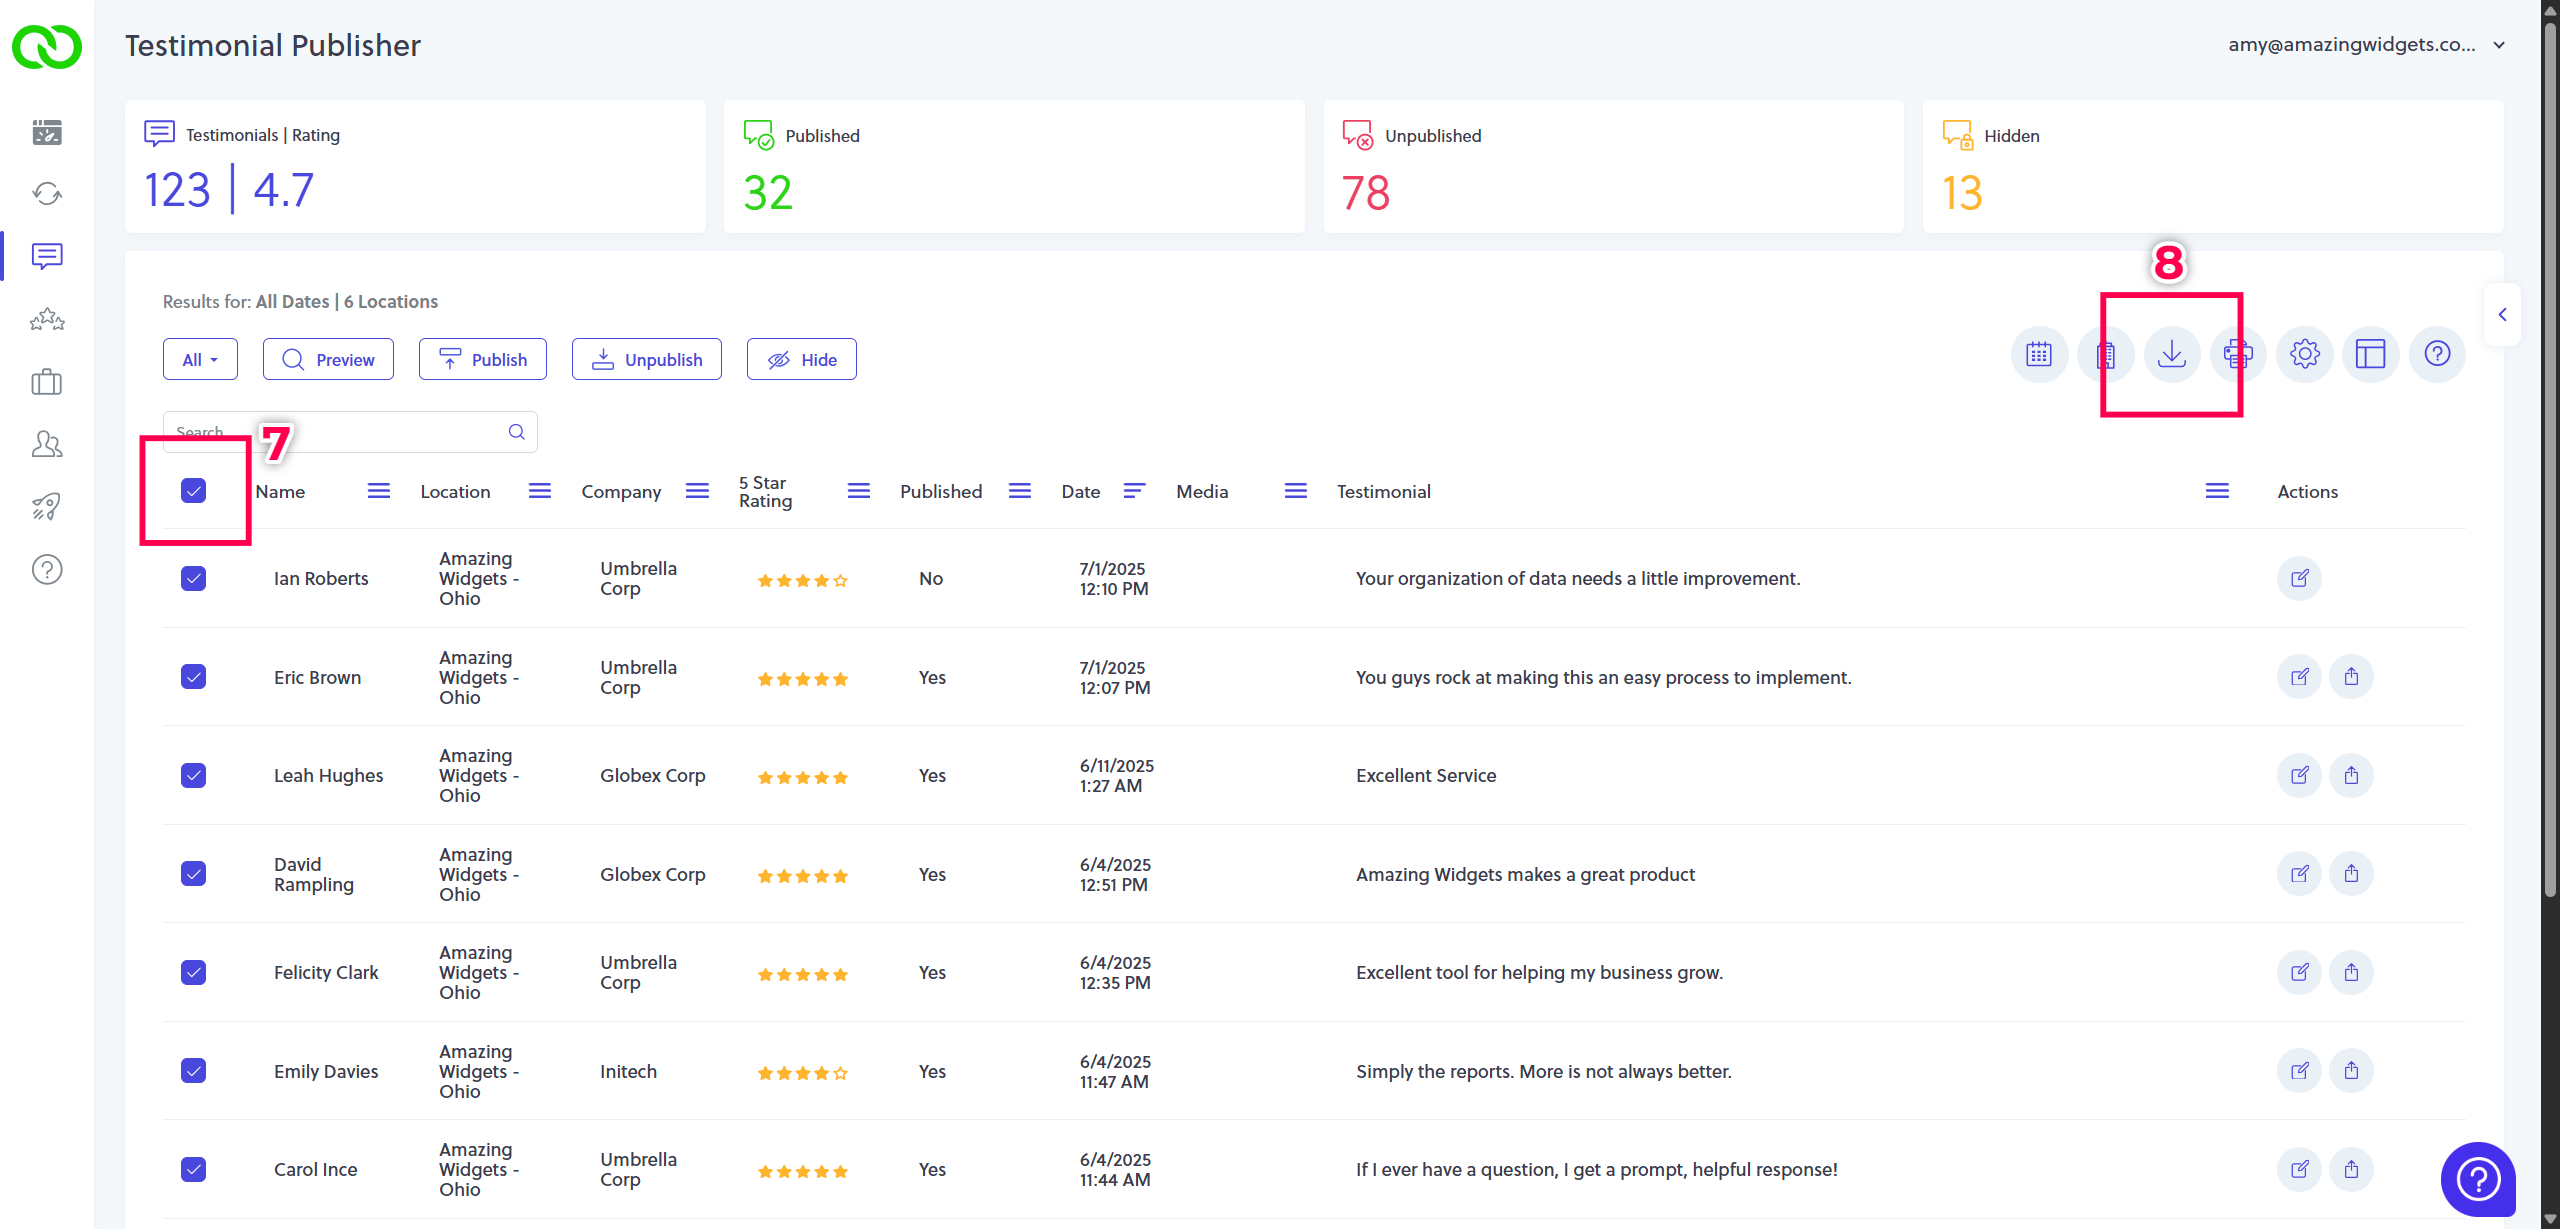Click the stars reviews sidebar icon
The image size is (2560, 1229).
pos(47,320)
